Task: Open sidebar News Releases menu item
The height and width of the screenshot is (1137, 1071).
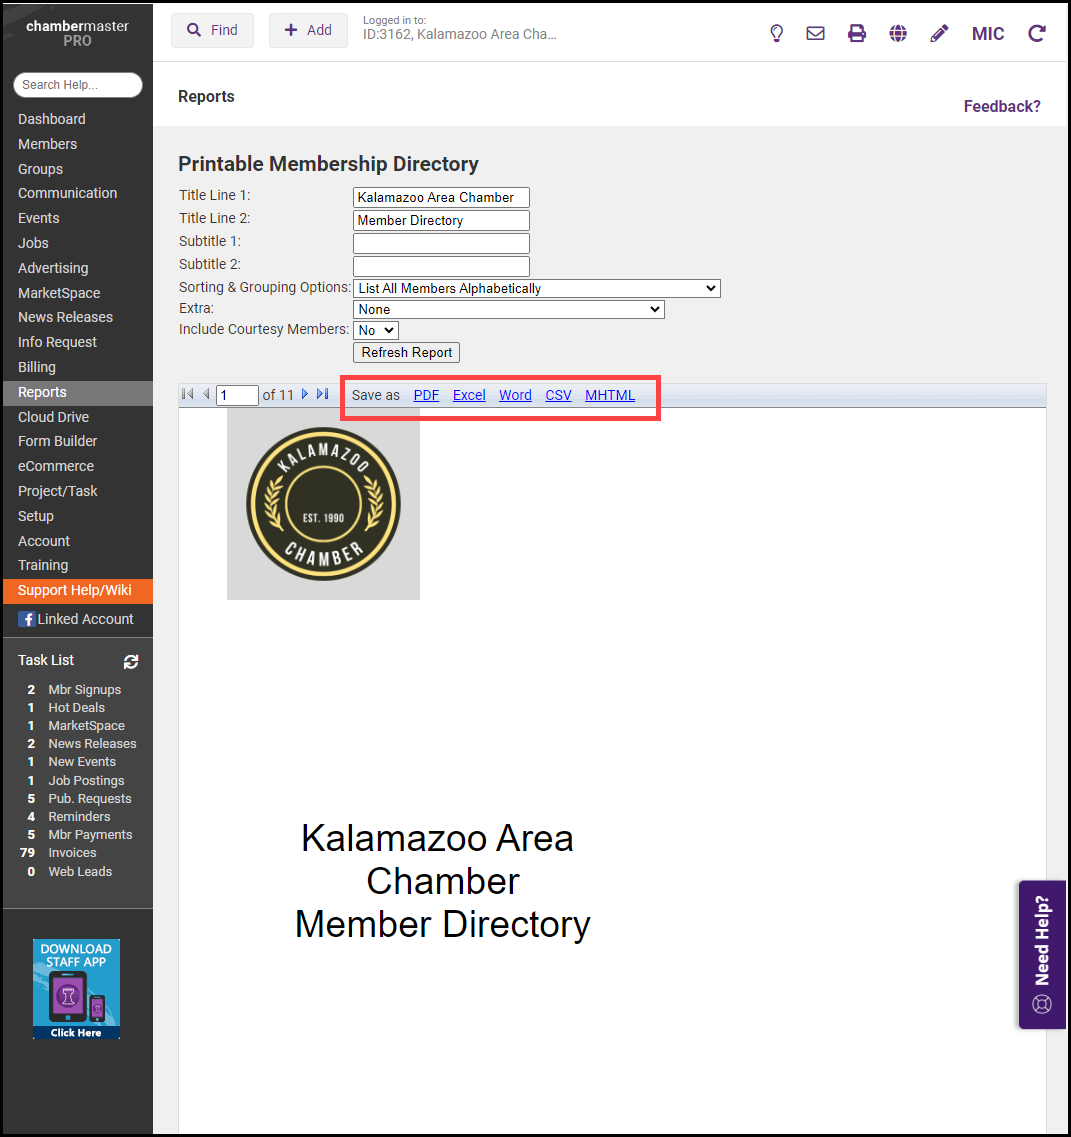Action: [x=65, y=317]
